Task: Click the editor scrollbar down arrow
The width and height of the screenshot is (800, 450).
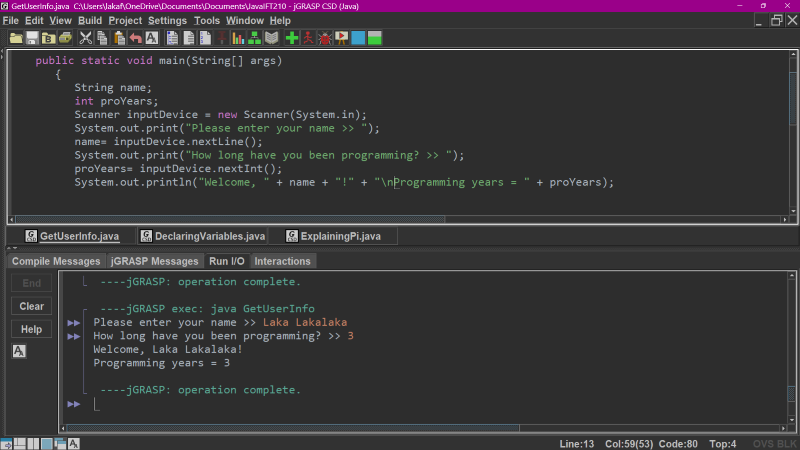Action: click(793, 211)
